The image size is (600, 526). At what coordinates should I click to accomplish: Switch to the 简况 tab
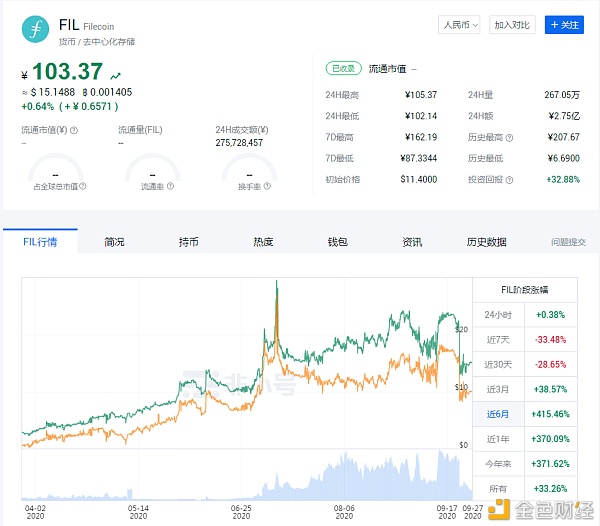[x=114, y=242]
